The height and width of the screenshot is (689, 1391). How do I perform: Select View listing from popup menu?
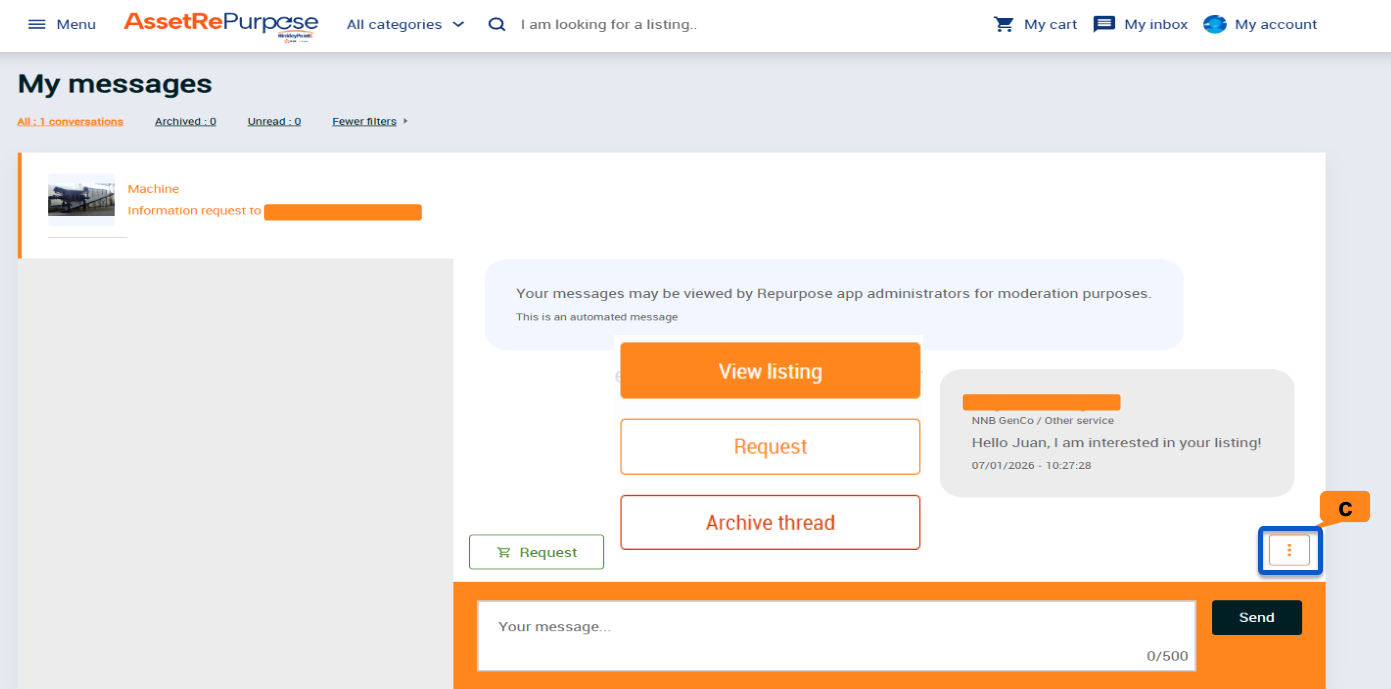point(770,371)
